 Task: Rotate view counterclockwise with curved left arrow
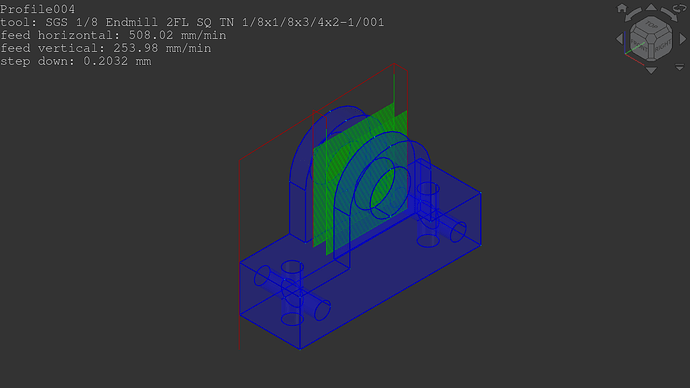click(x=633, y=15)
